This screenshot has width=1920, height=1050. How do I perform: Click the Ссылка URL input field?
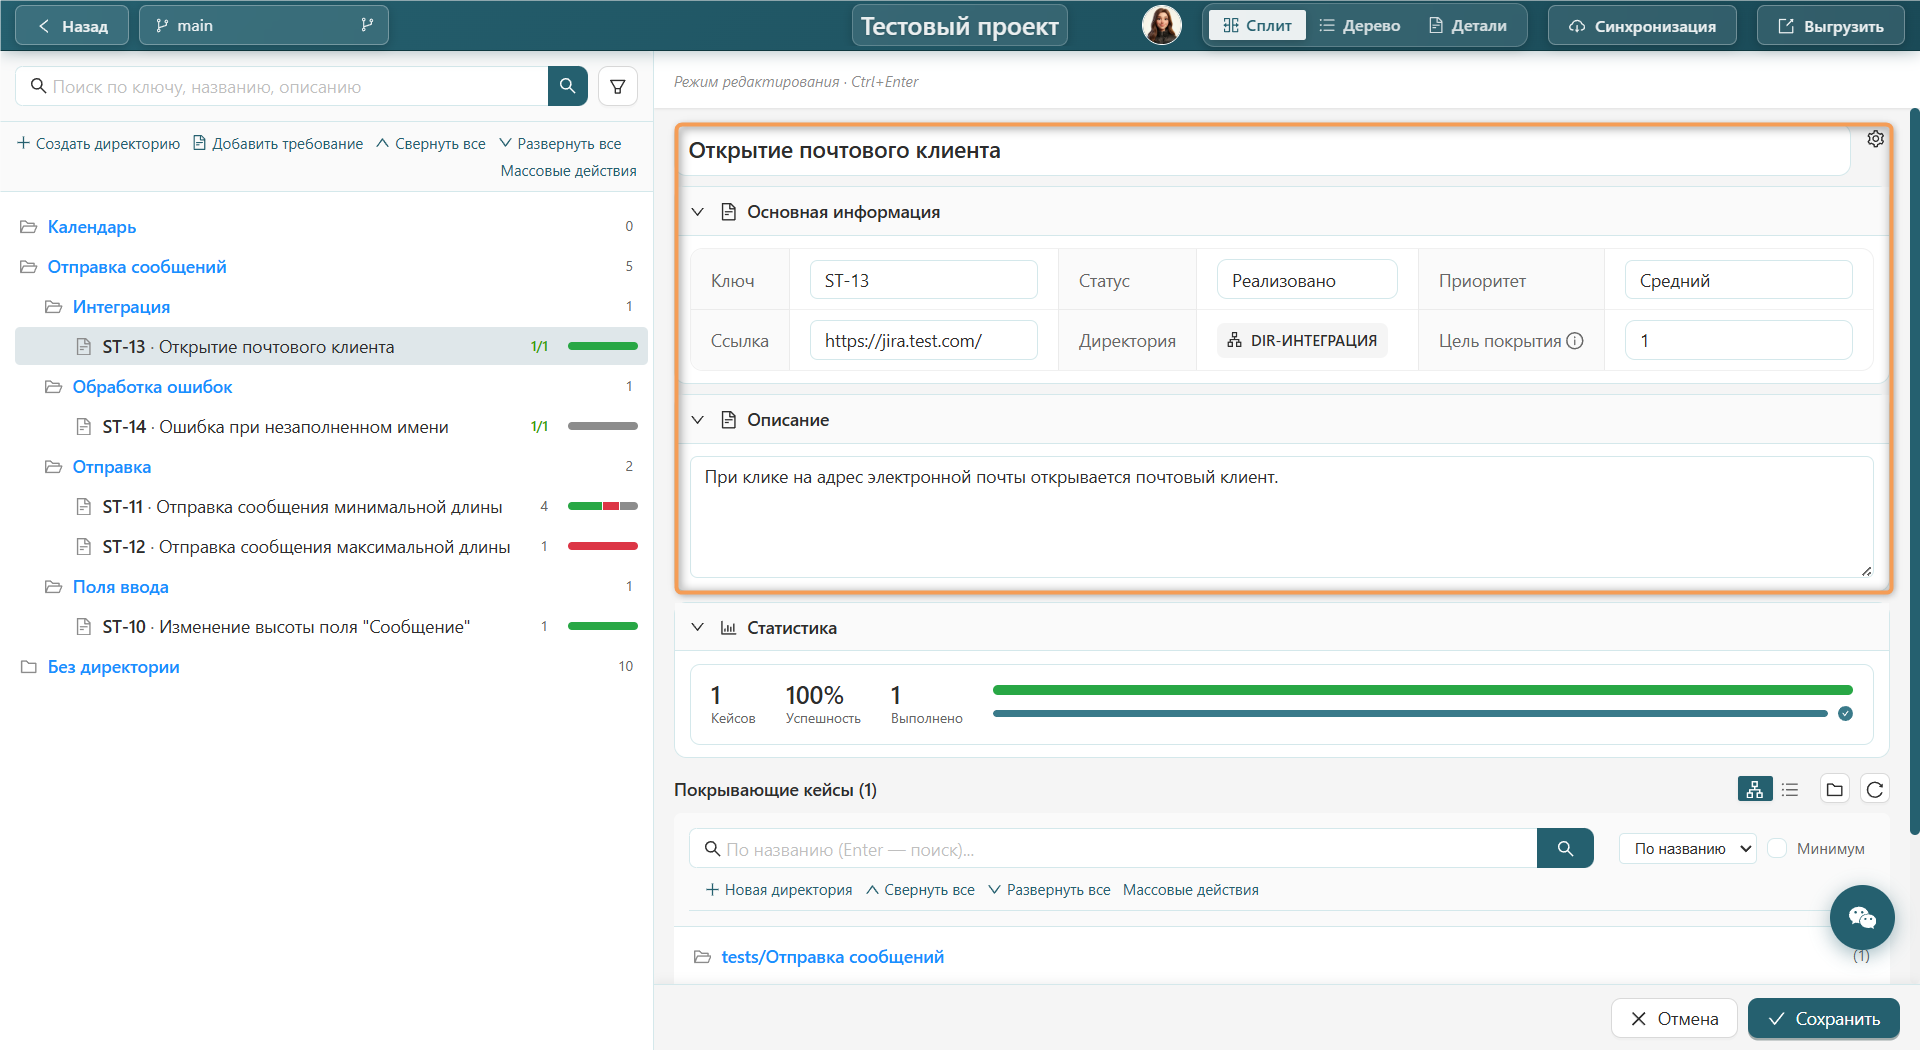pyautogui.click(x=923, y=340)
